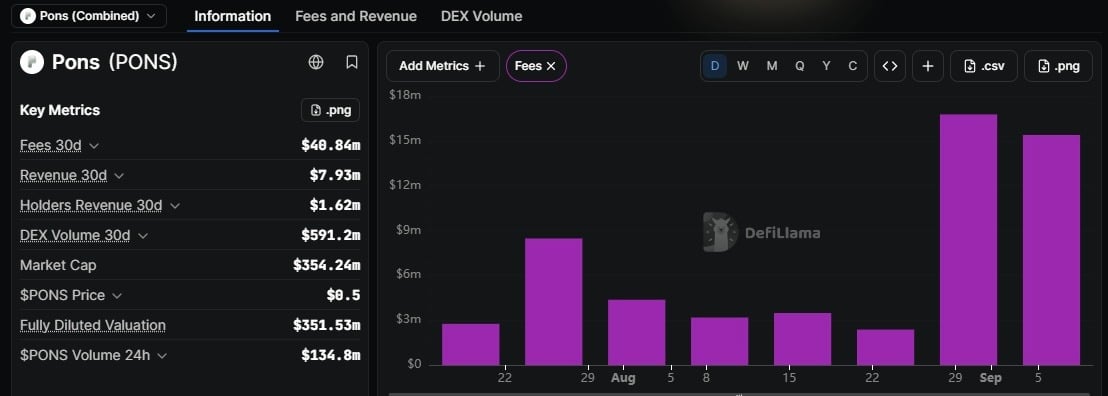
Task: Click the Pons logo next to title
Action: click(32, 62)
